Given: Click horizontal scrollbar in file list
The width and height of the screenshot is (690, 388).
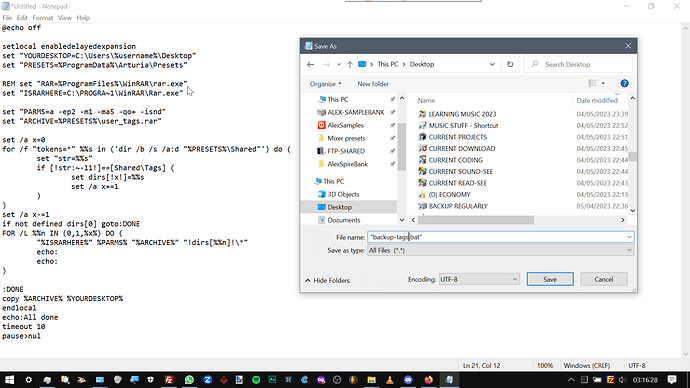Looking at the screenshot, I should coord(476,220).
